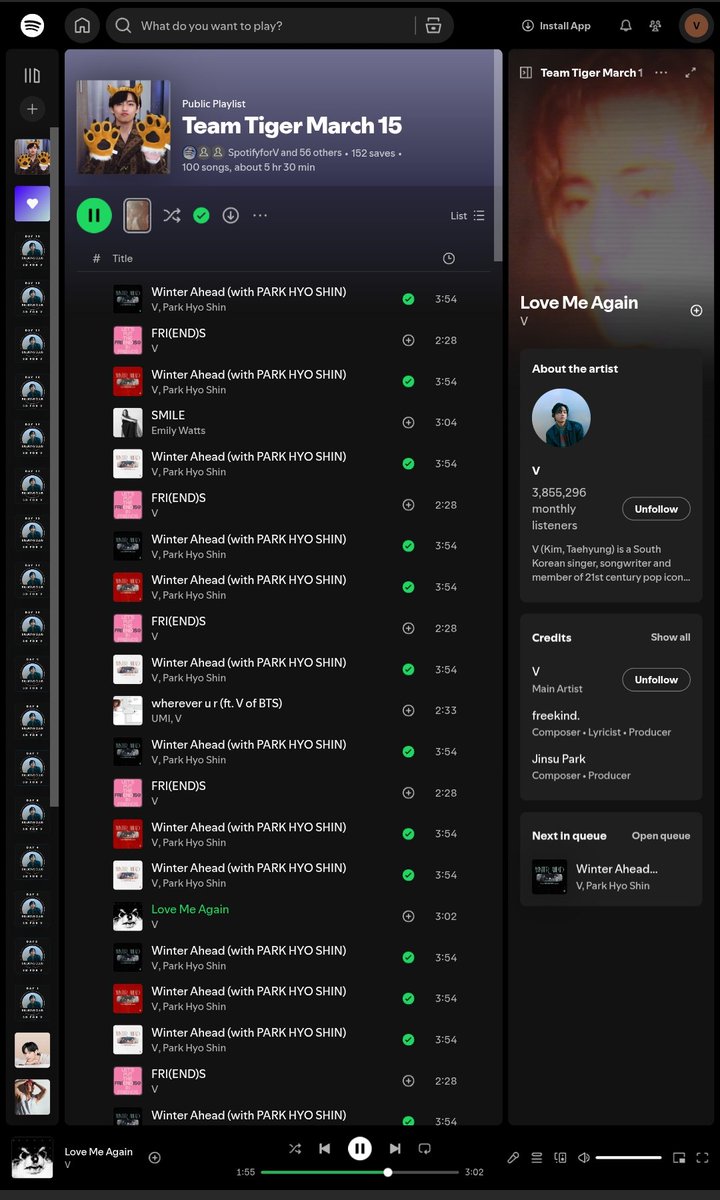Show all credits
Image resolution: width=720 pixels, height=1200 pixels.
(x=670, y=637)
